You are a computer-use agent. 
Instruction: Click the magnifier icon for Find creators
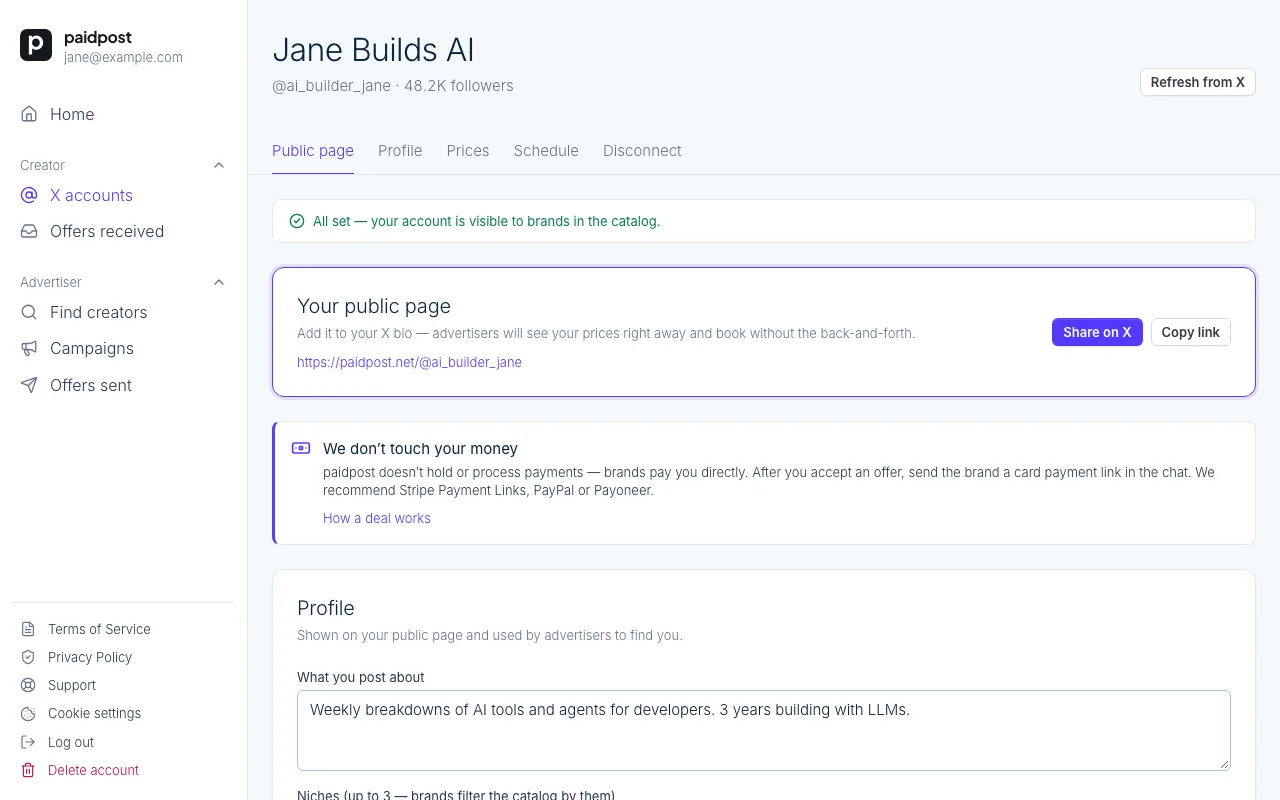tap(29, 312)
